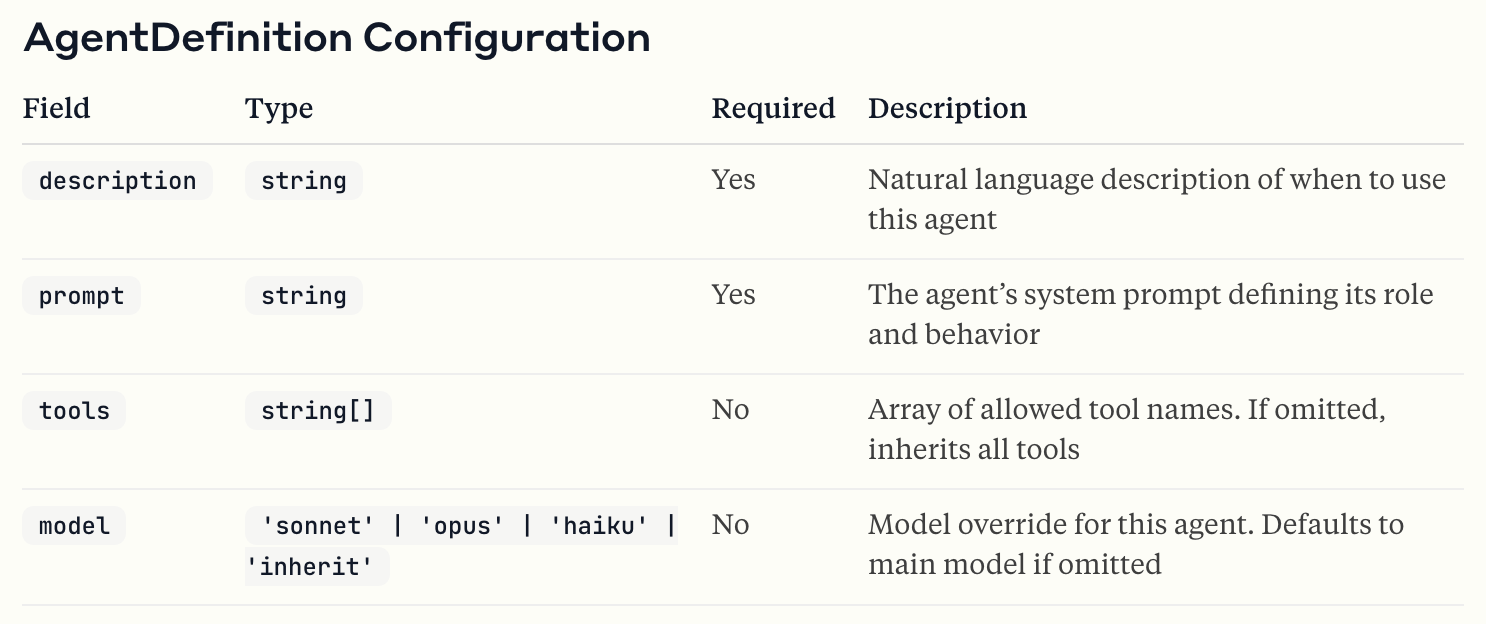Click the 'inherit' type value
1486x624 pixels.
pos(316,567)
